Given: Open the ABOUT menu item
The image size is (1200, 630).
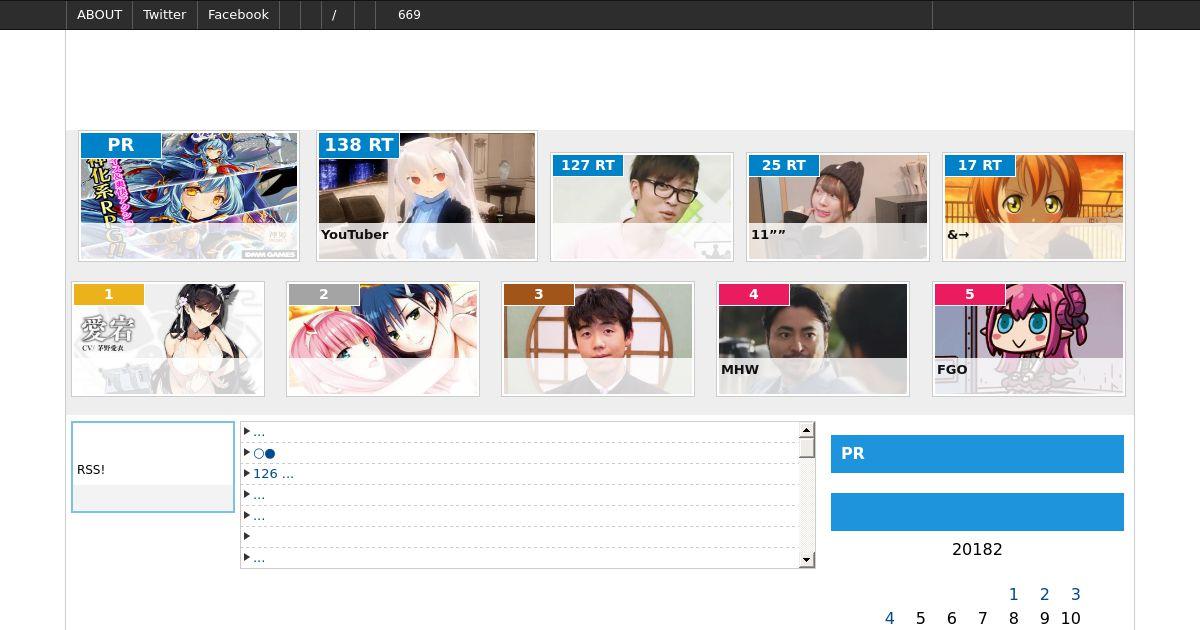Looking at the screenshot, I should 99,15.
